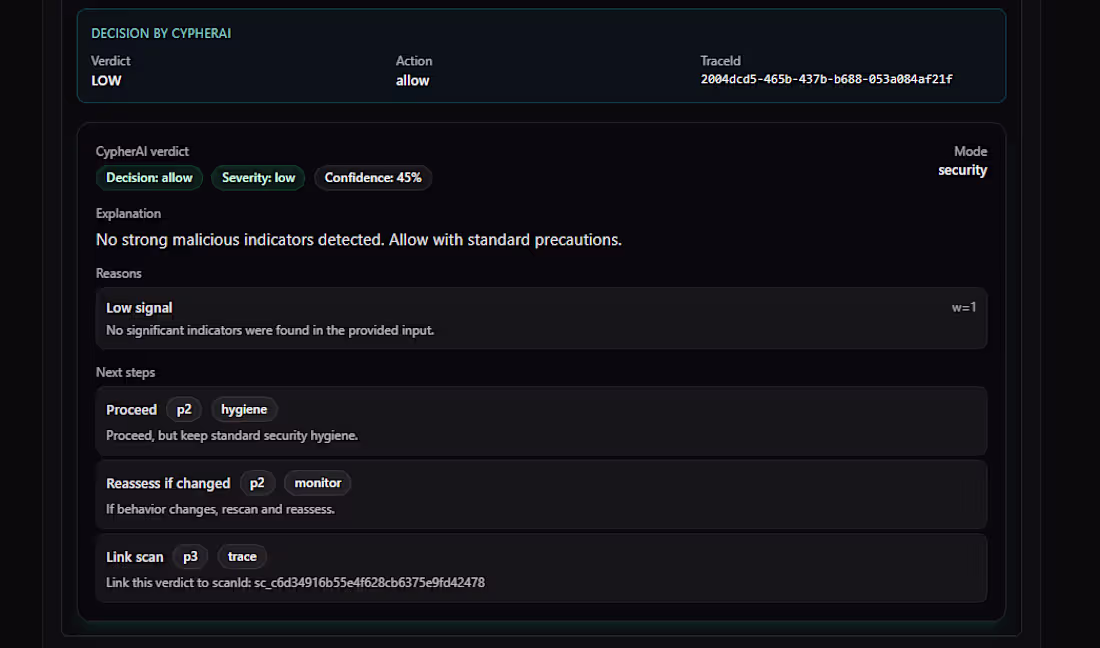1100x648 pixels.
Task: Select the Link scan step
Action: pos(541,568)
